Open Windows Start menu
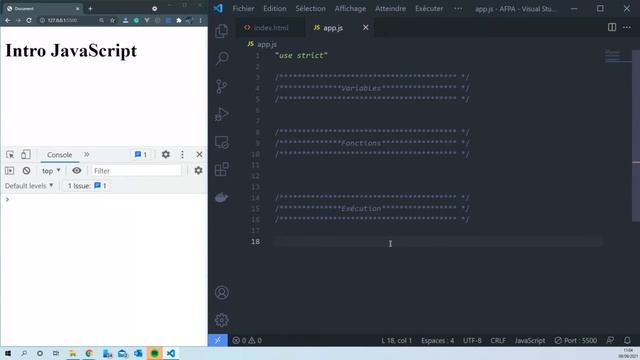The height and width of the screenshot is (360, 640). coord(8,353)
